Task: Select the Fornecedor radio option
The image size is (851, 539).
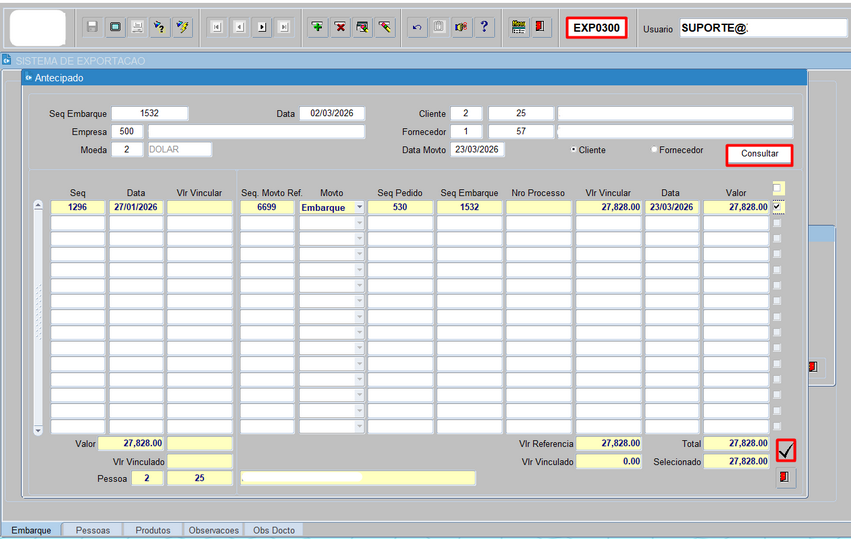Action: tap(654, 150)
